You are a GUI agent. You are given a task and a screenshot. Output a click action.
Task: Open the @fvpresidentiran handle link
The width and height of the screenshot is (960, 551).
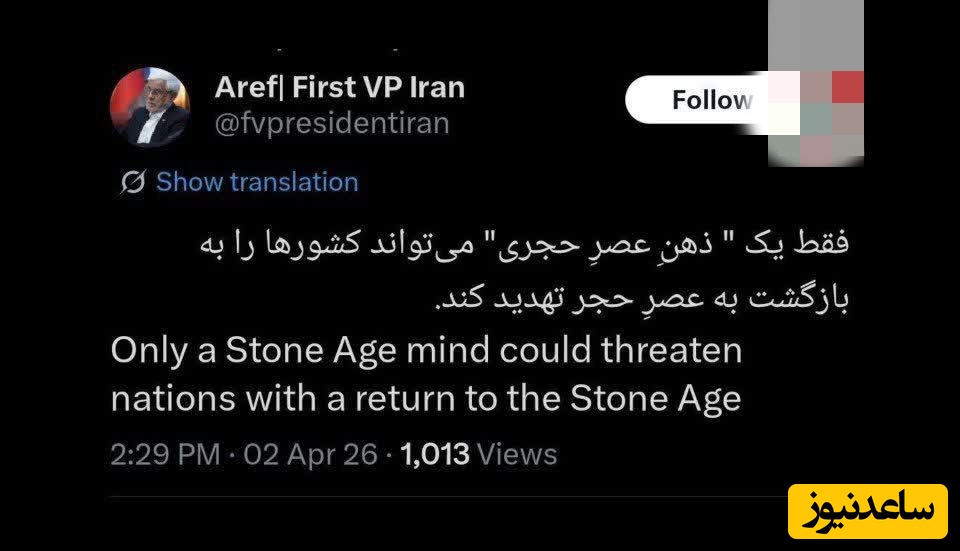pos(332,124)
